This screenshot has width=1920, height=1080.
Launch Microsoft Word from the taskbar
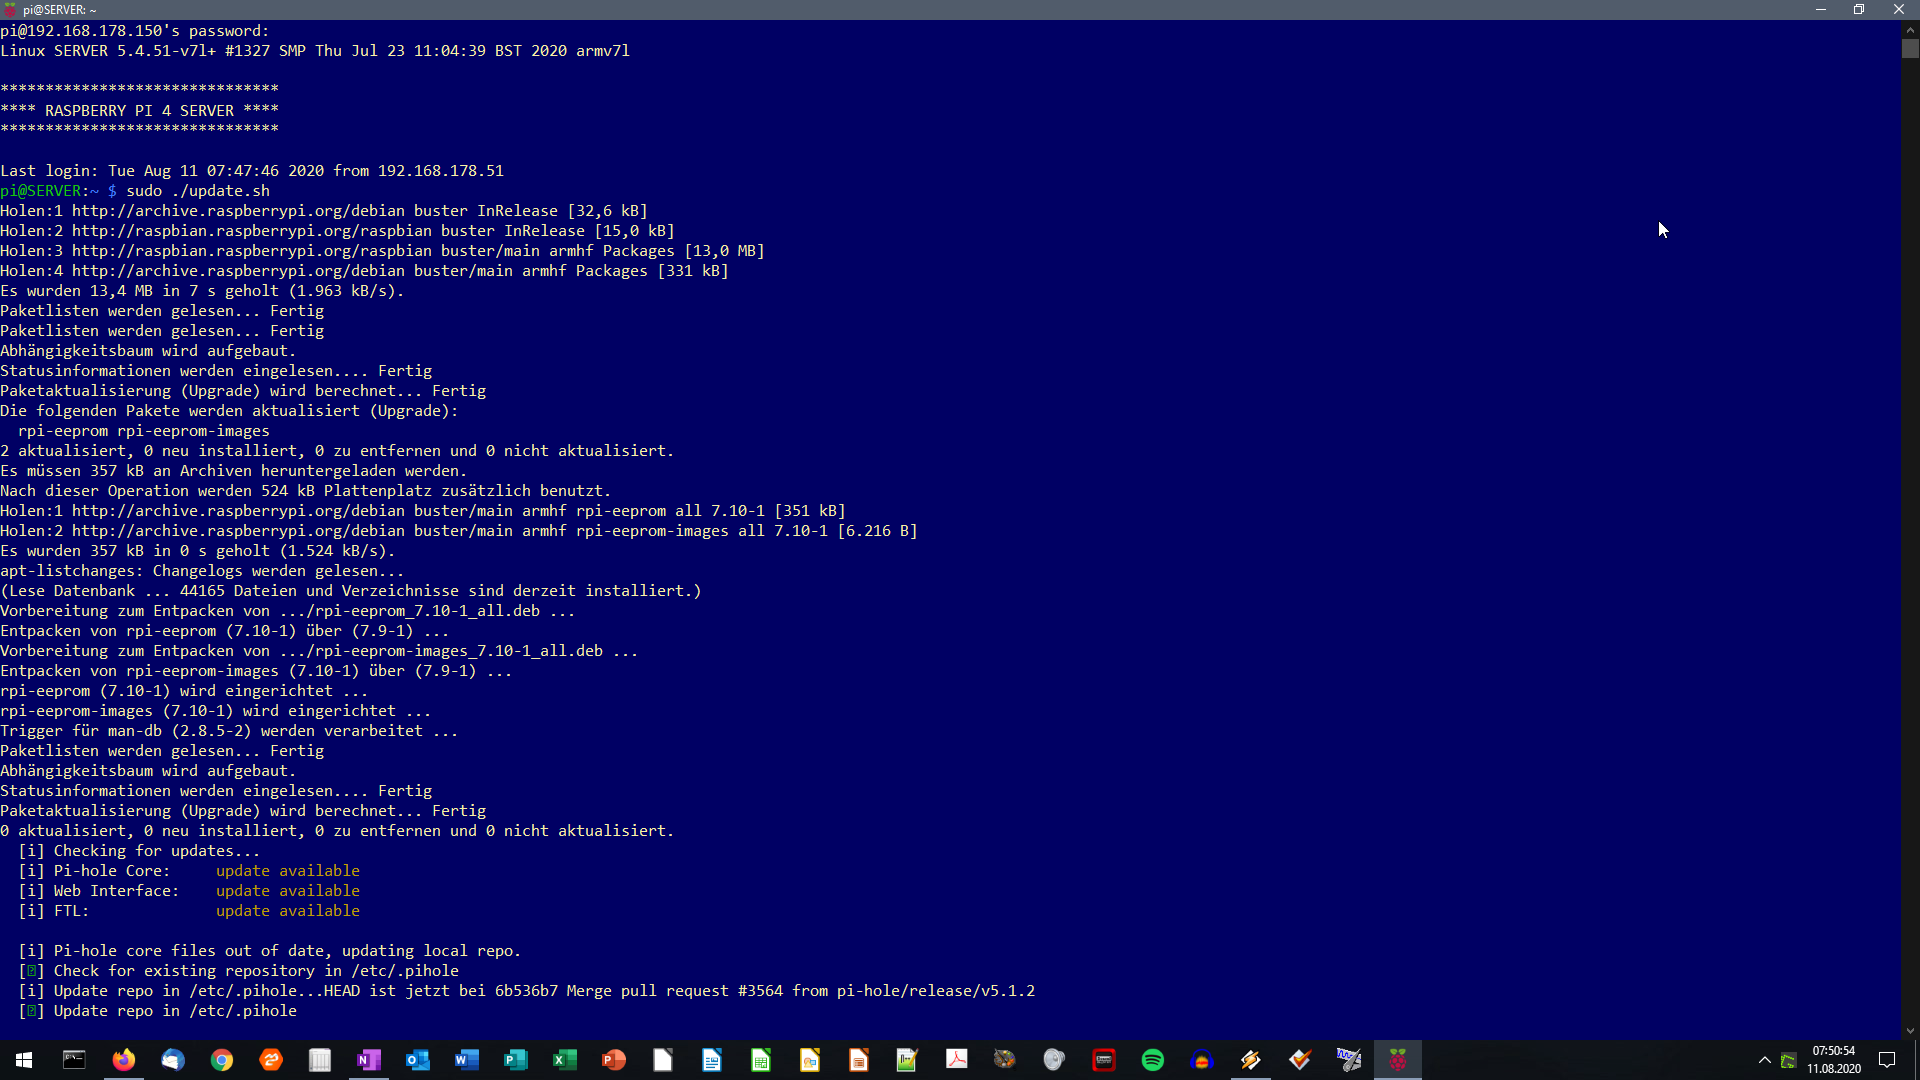click(466, 1060)
